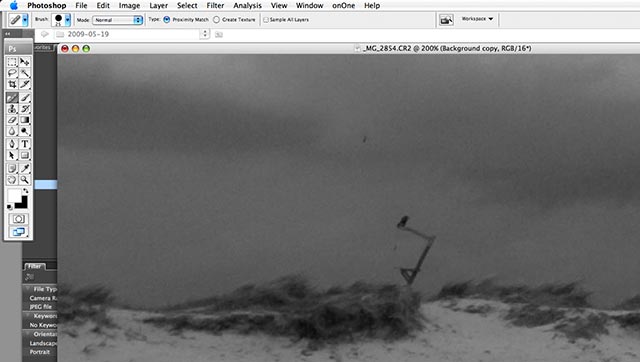Open the Edit menu
Viewport: 640px width, 362px height.
tap(103, 6)
